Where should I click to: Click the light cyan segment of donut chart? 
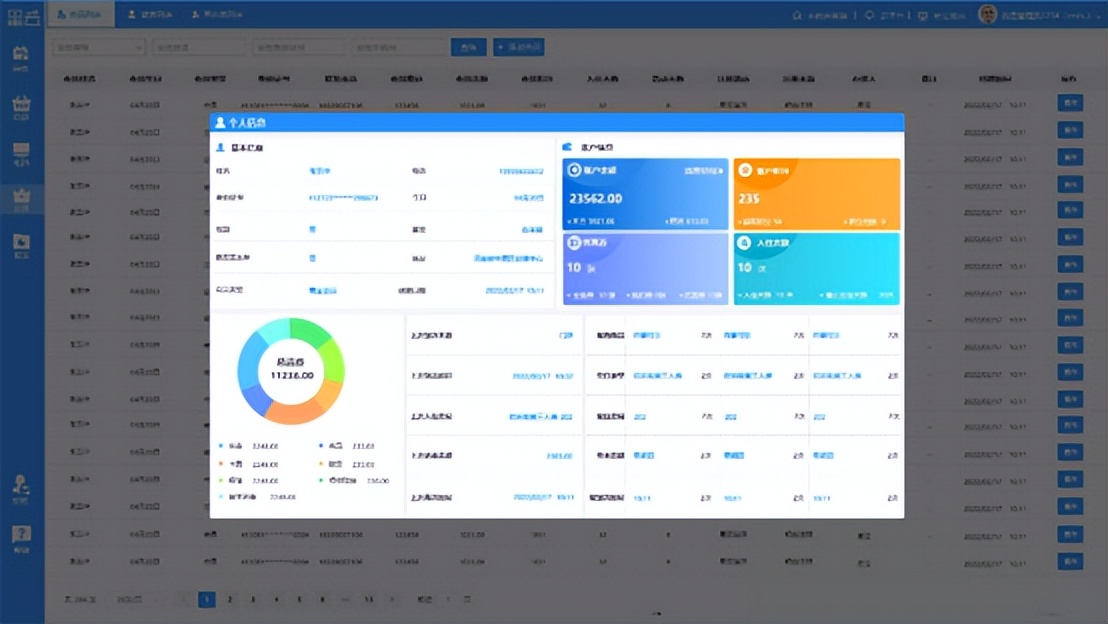tap(270, 334)
